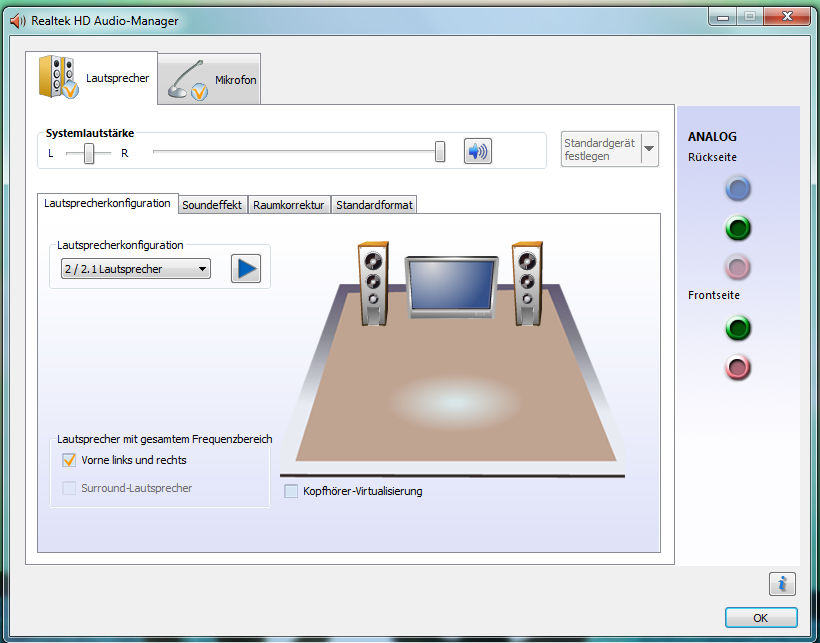Click the L/R balance slider handle
The image size is (820, 643).
click(89, 153)
